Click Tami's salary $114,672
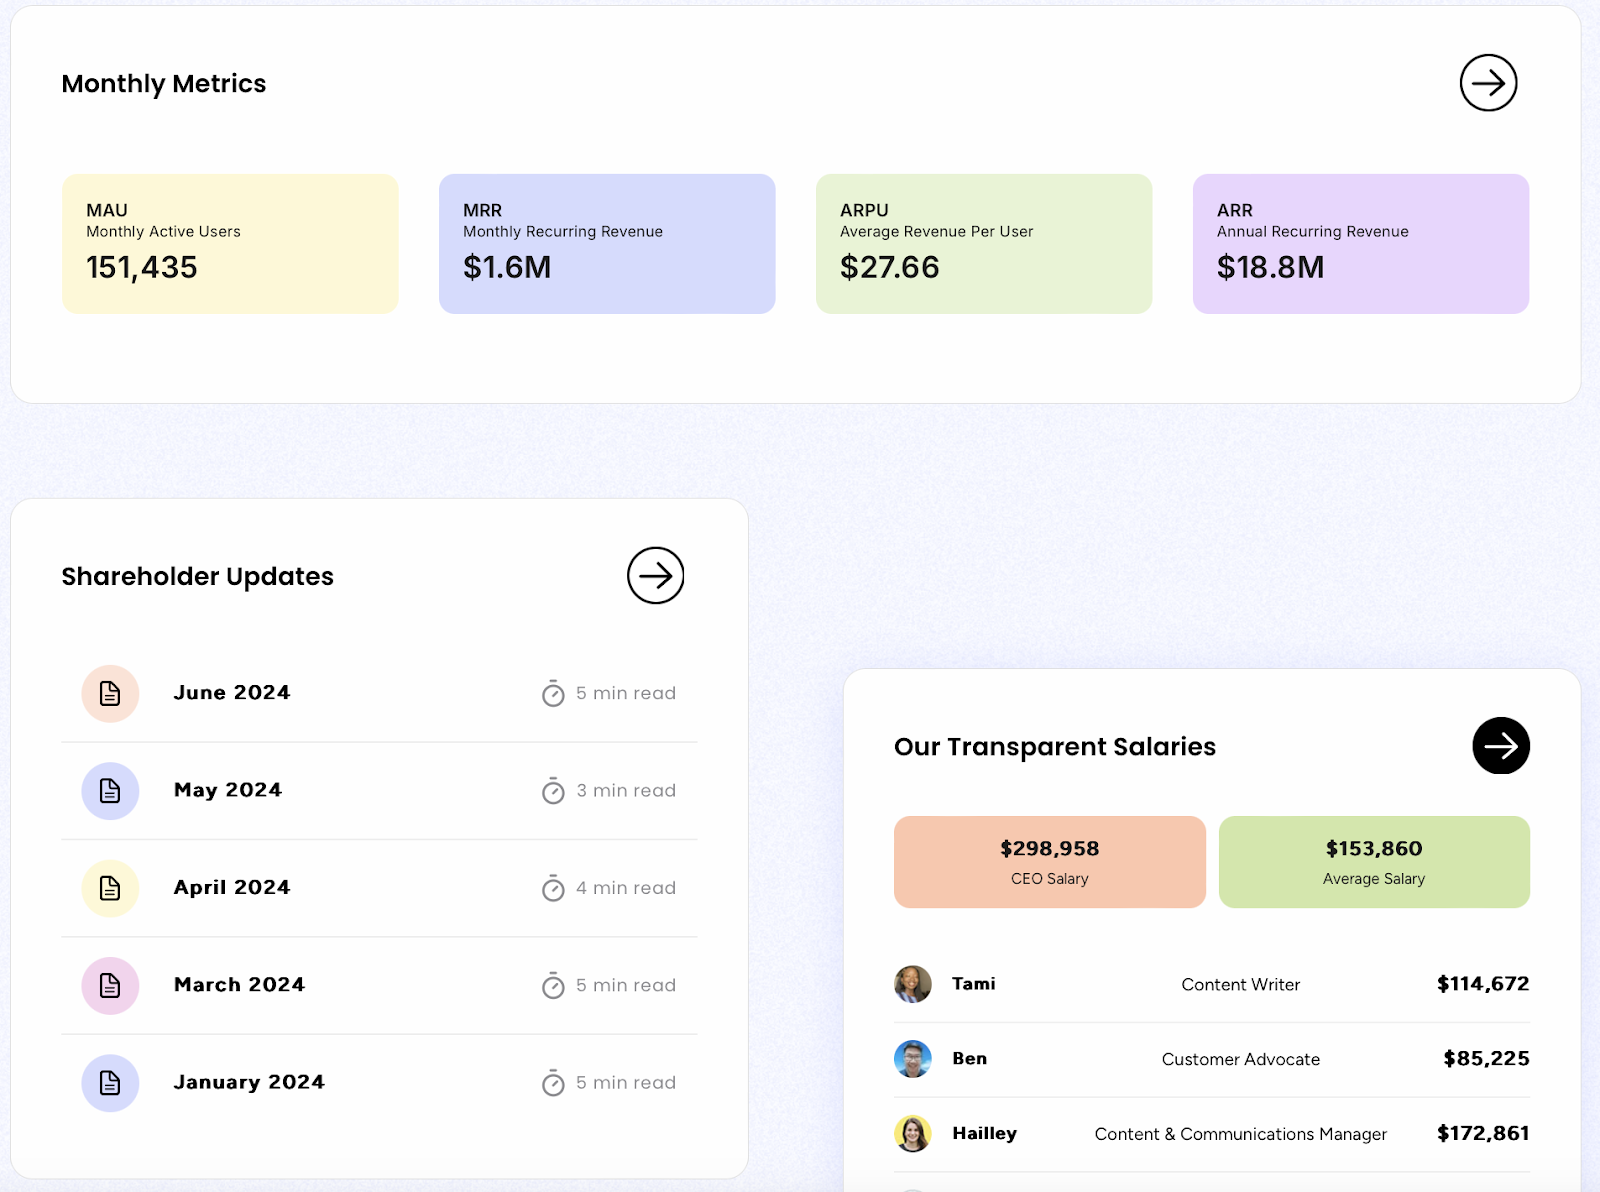This screenshot has width=1600, height=1192. click(x=1483, y=984)
